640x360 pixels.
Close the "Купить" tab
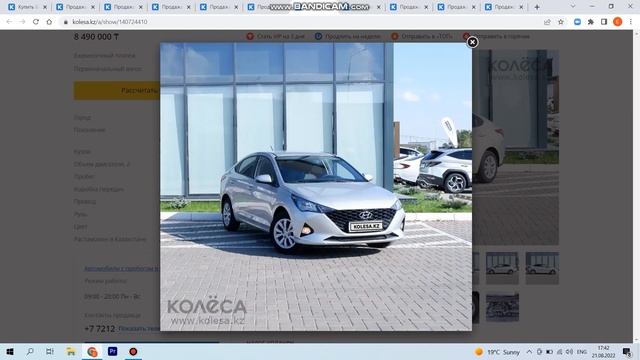click(x=45, y=7)
